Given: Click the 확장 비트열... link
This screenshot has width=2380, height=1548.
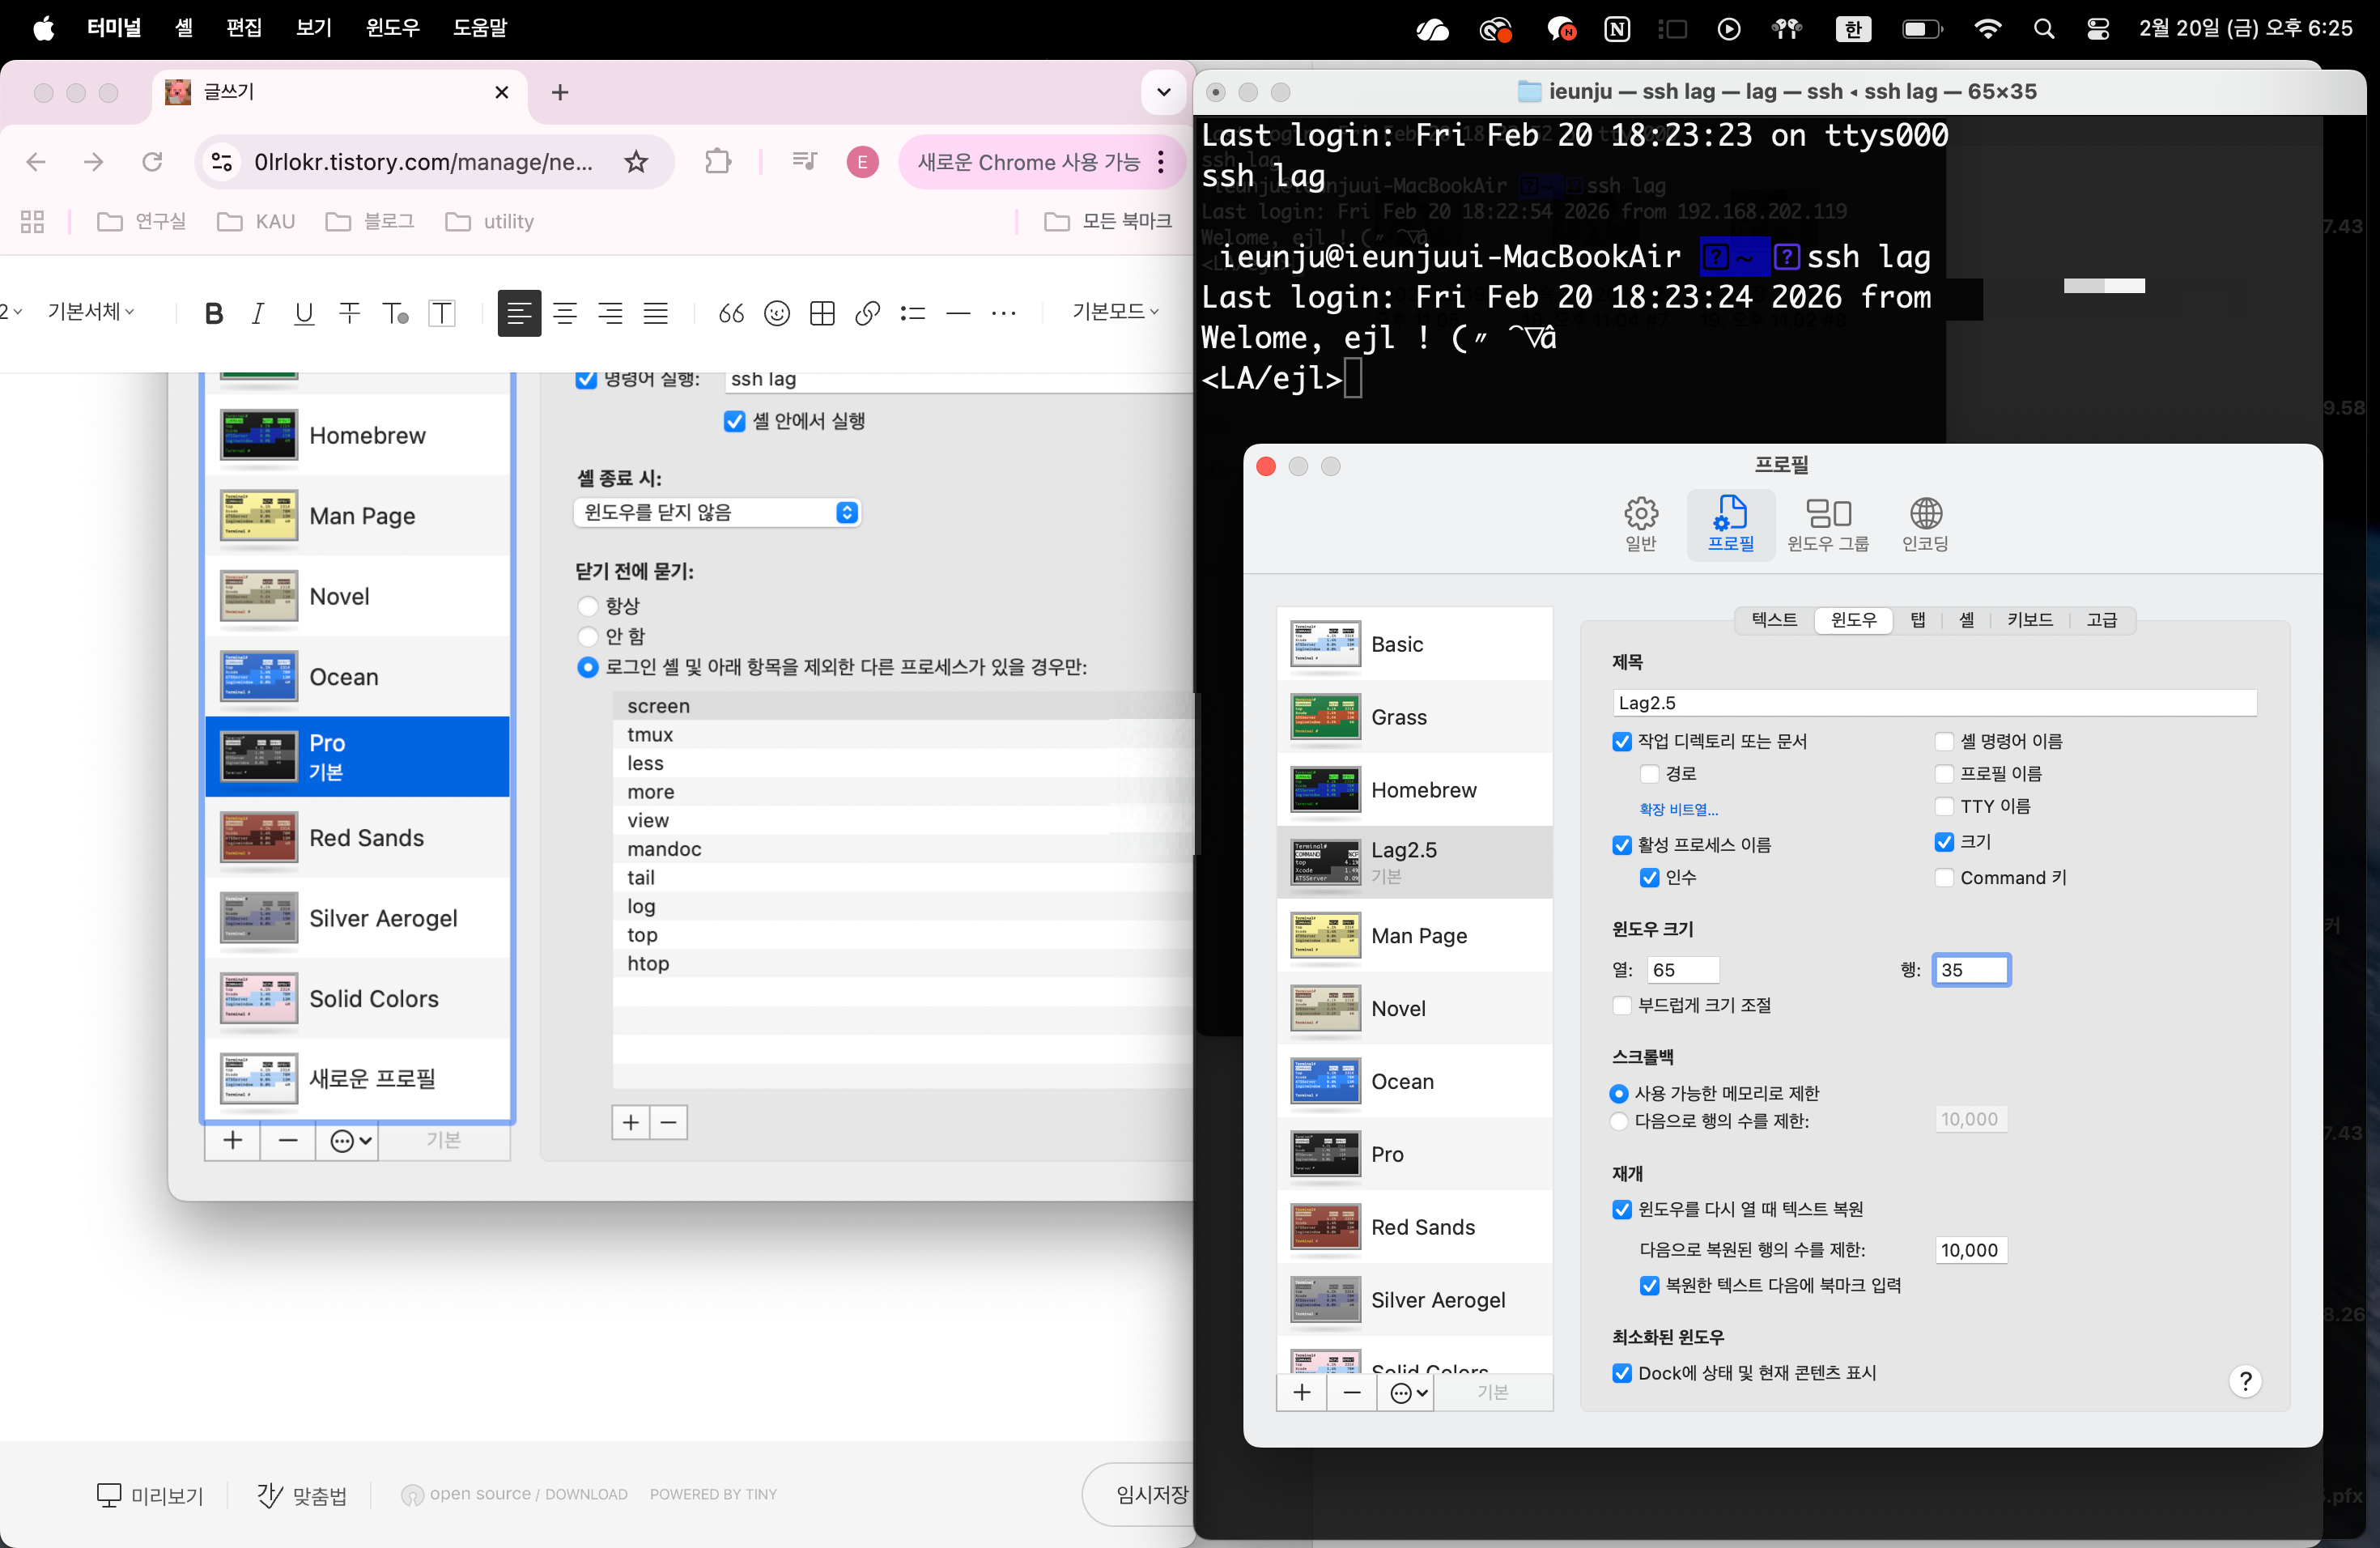Looking at the screenshot, I should click(x=1678, y=809).
